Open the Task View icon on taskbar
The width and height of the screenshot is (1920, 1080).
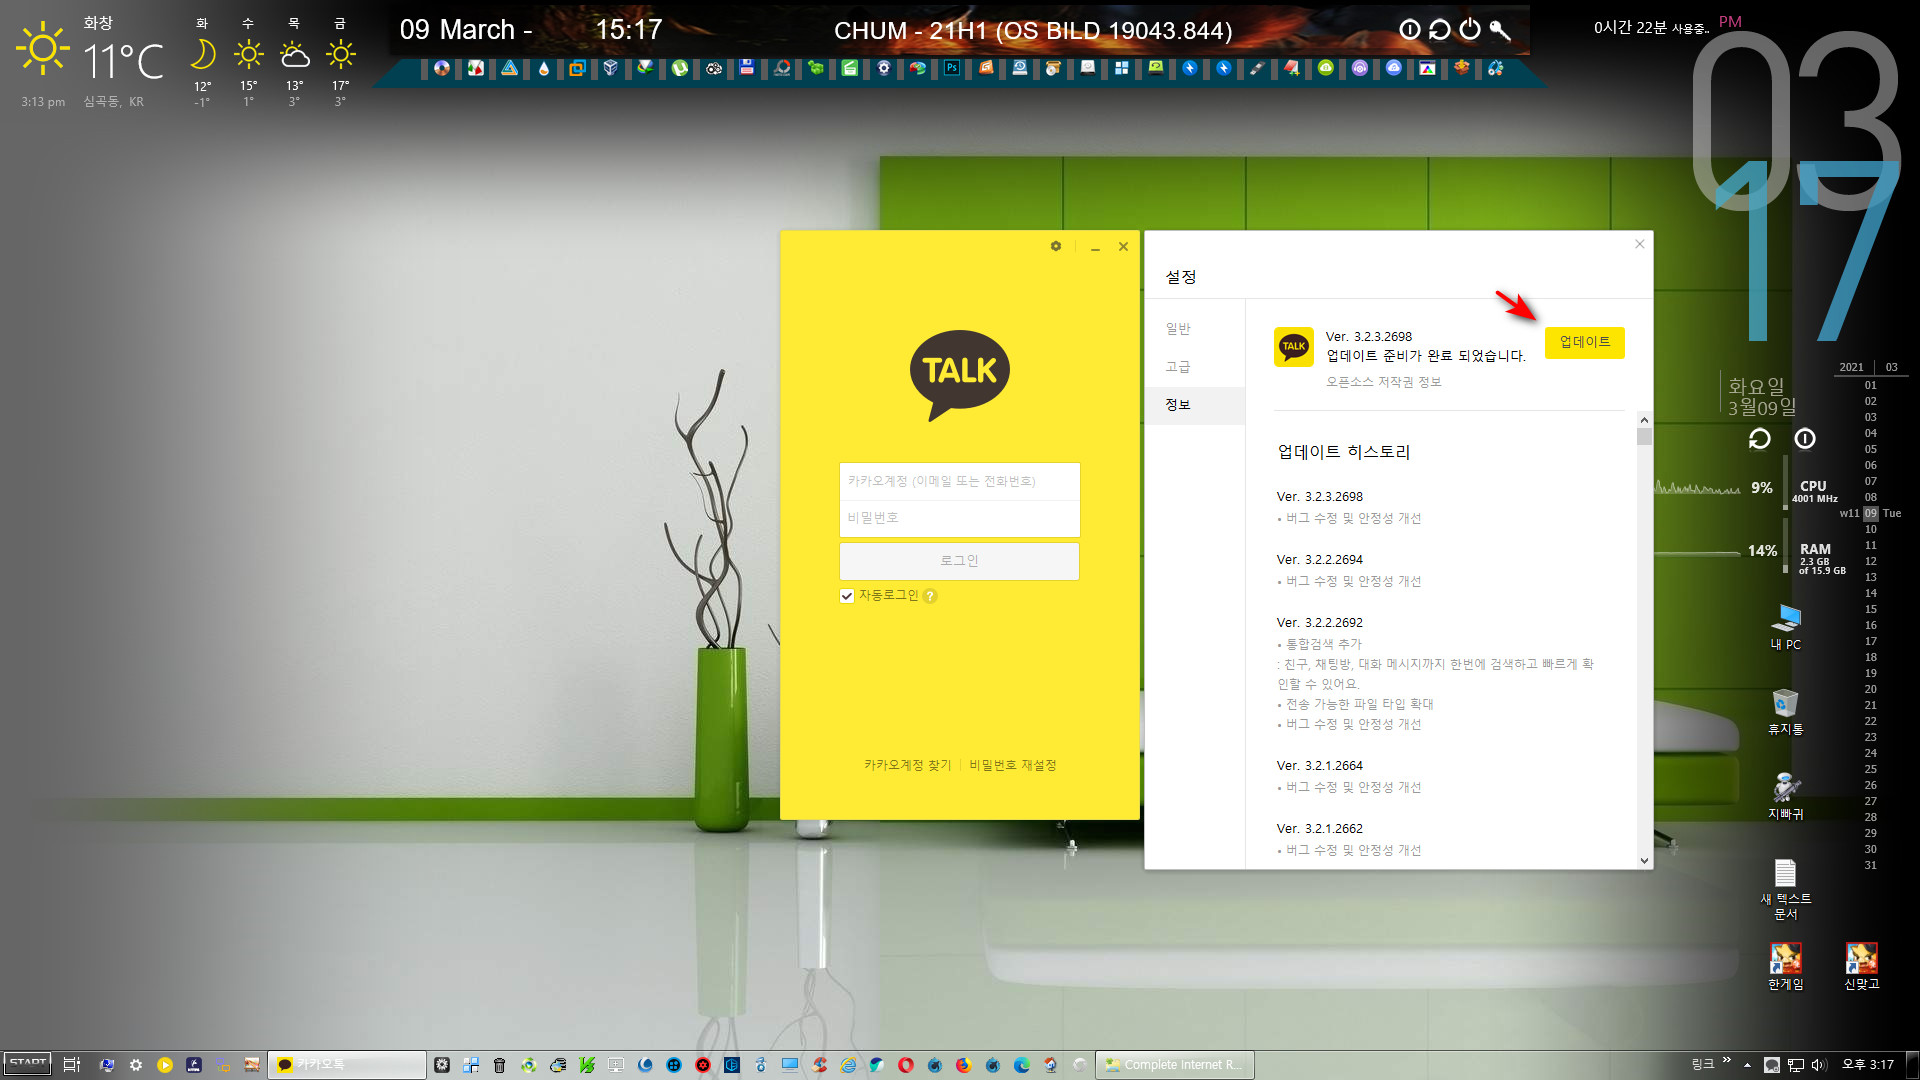pos(71,1064)
